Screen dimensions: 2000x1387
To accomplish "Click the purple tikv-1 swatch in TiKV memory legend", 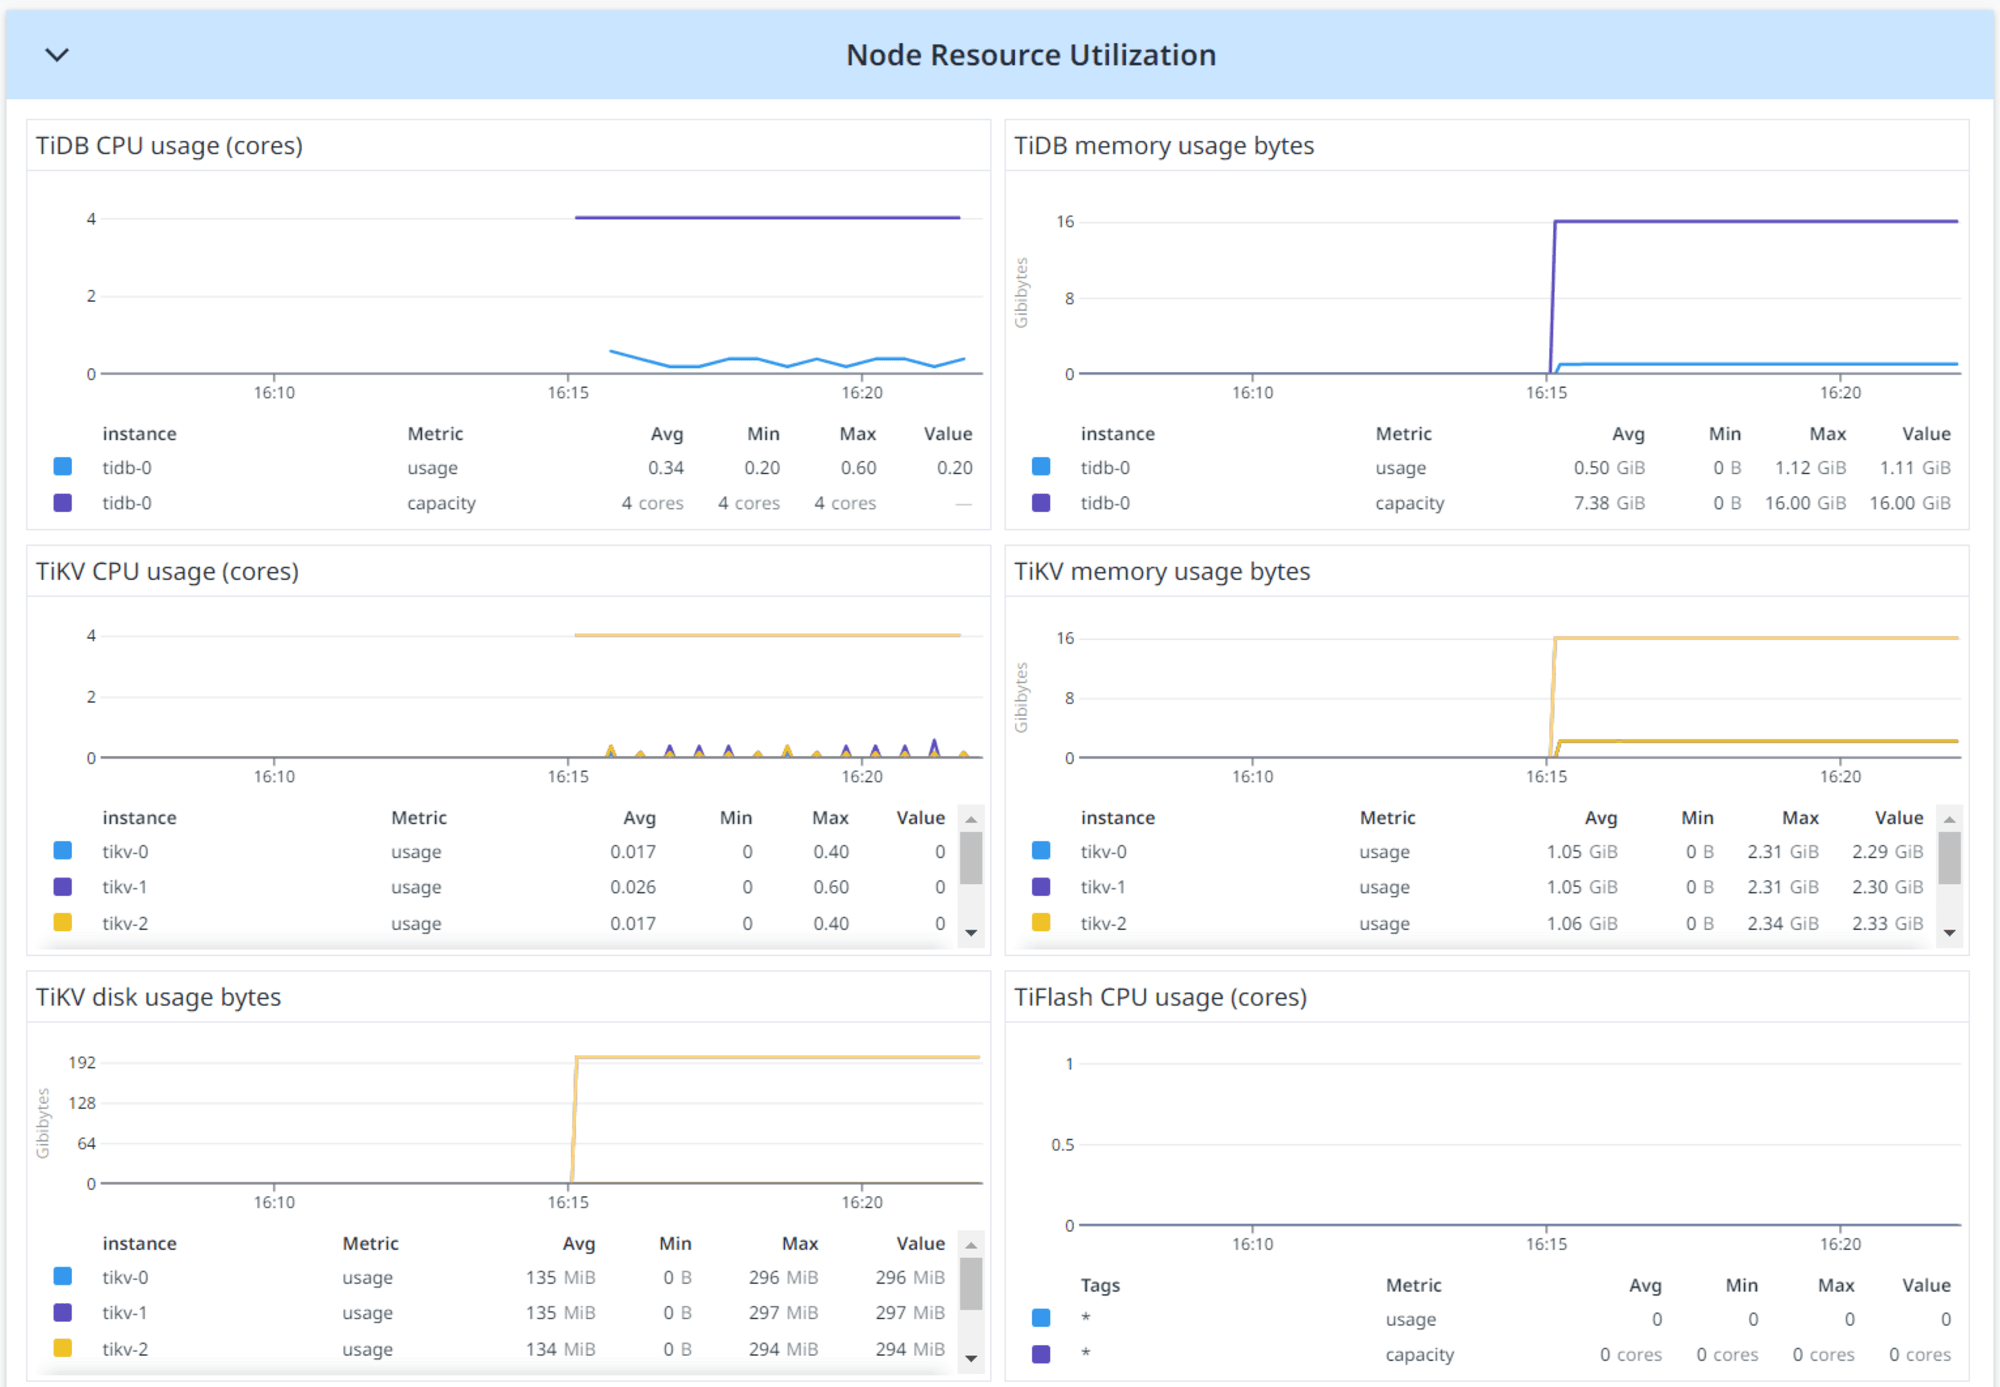I will 1041,887.
